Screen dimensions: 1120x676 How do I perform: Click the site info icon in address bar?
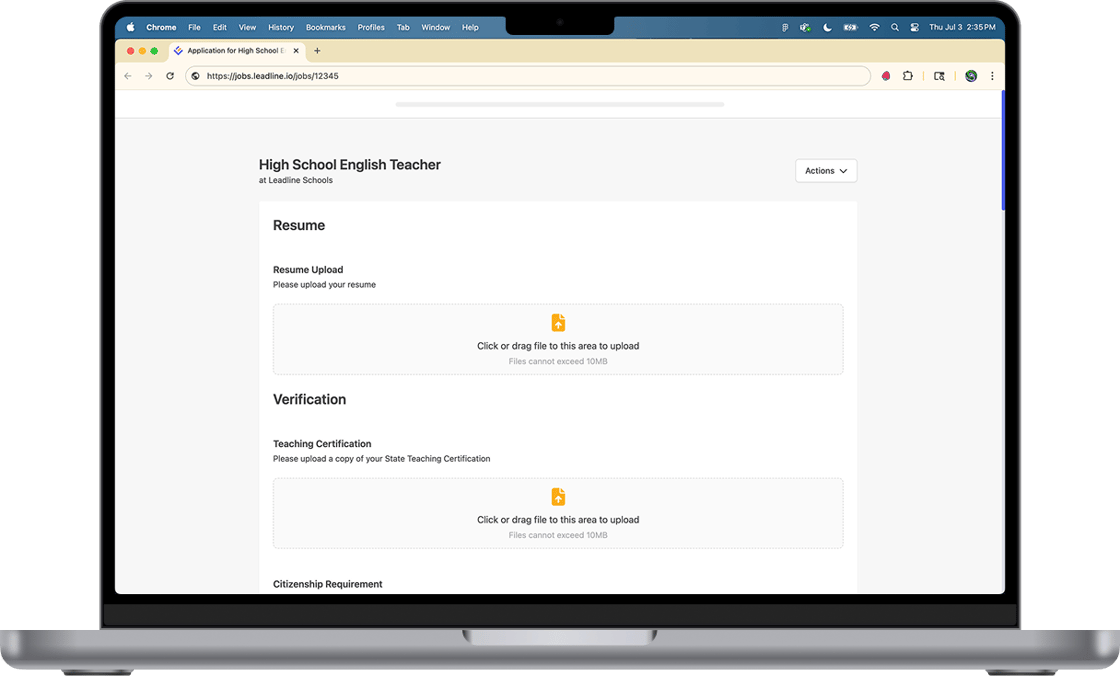196,76
